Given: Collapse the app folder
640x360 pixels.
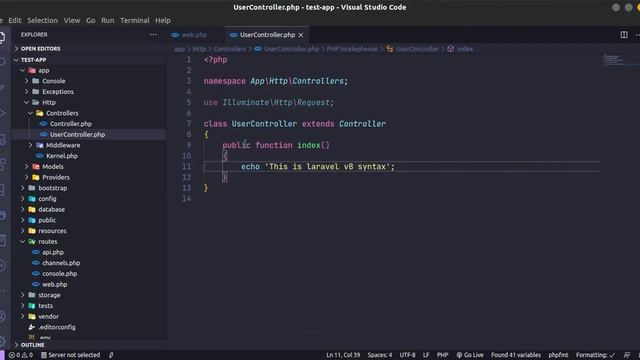Looking at the screenshot, I should (89, 70).
